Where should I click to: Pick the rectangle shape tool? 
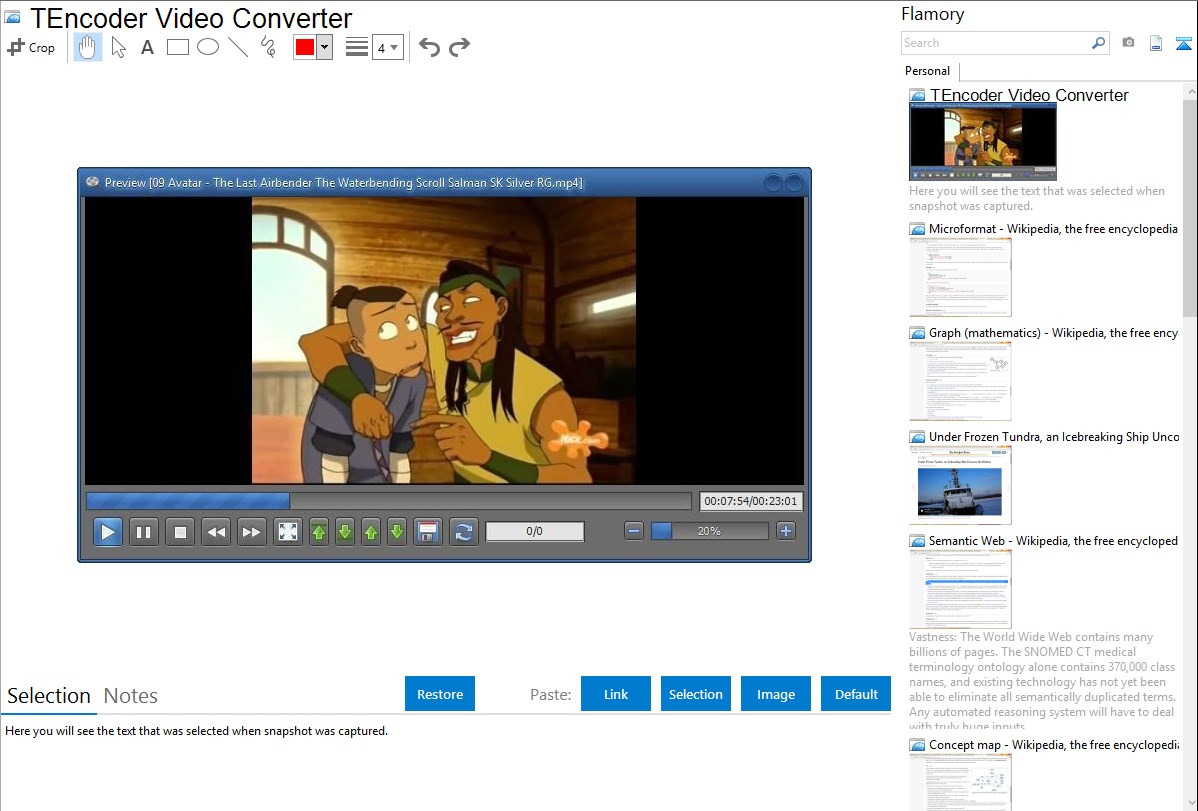click(x=178, y=47)
